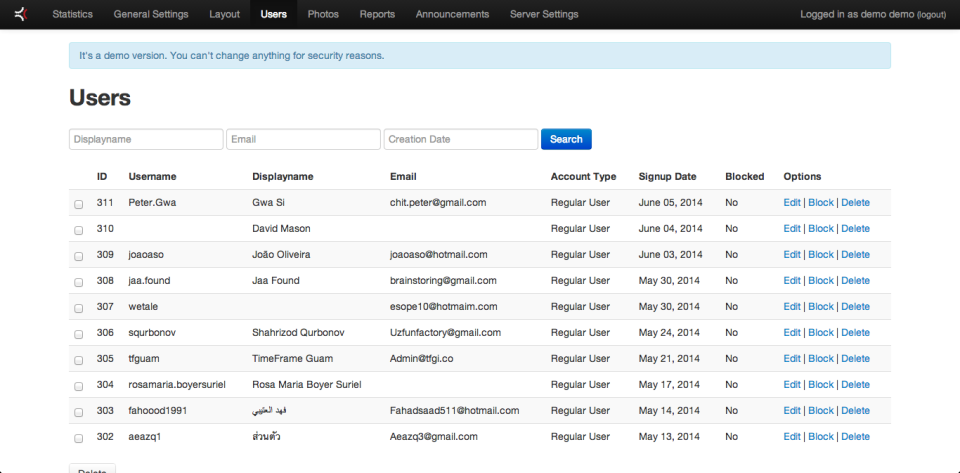Image resolution: width=960 pixels, height=473 pixels.
Task: Click the app logo icon in navbar
Action: pyautogui.click(x=20, y=14)
